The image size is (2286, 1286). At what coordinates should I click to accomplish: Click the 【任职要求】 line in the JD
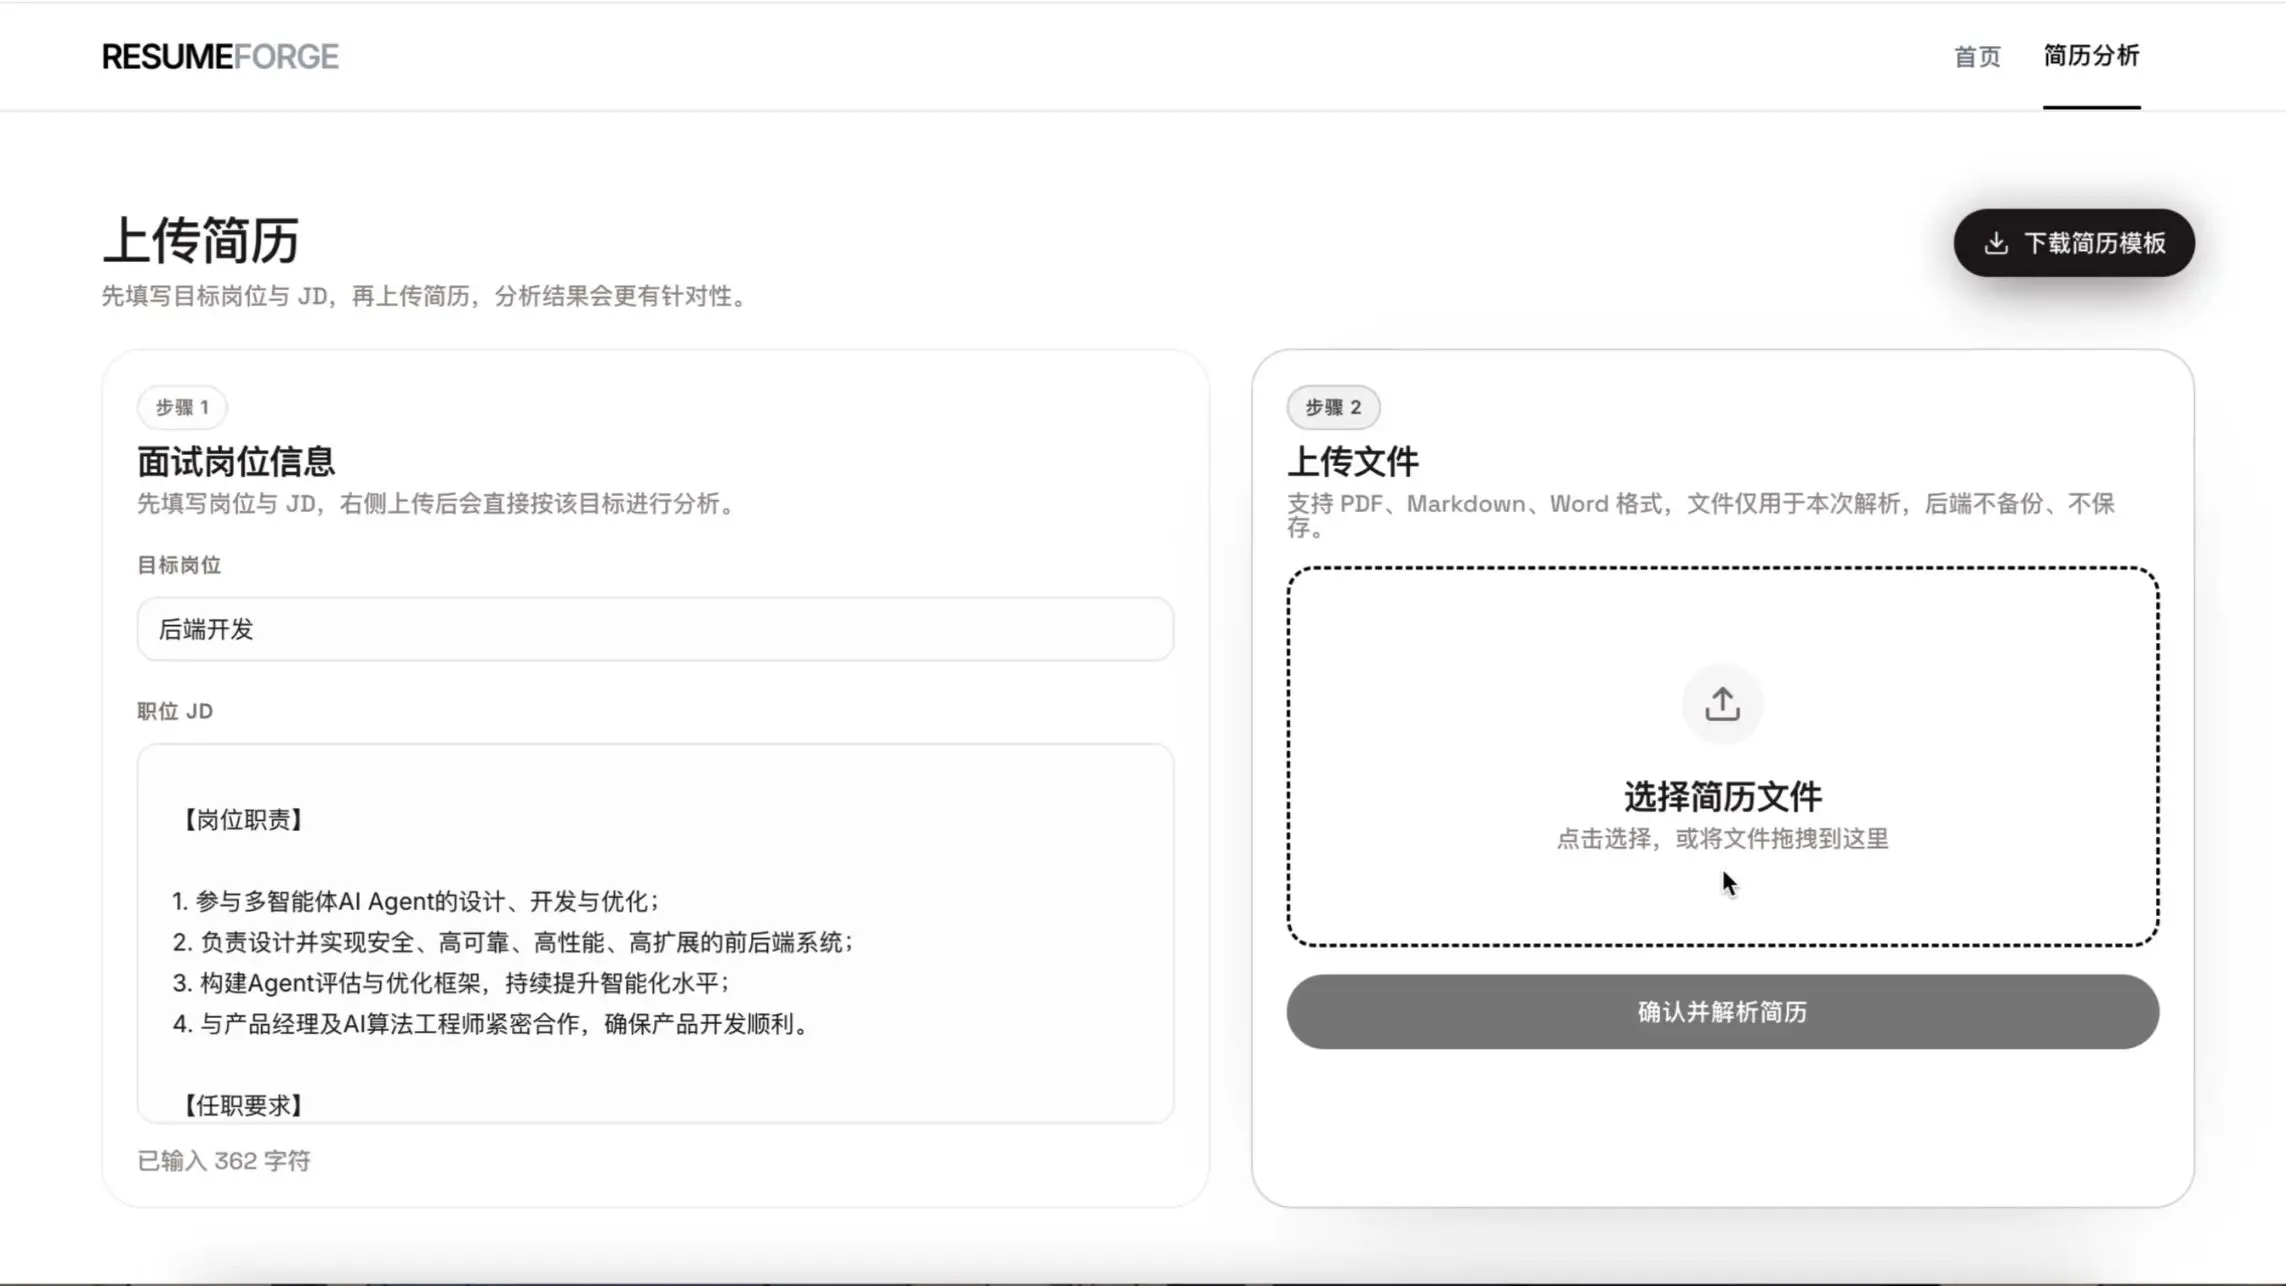coord(241,1105)
